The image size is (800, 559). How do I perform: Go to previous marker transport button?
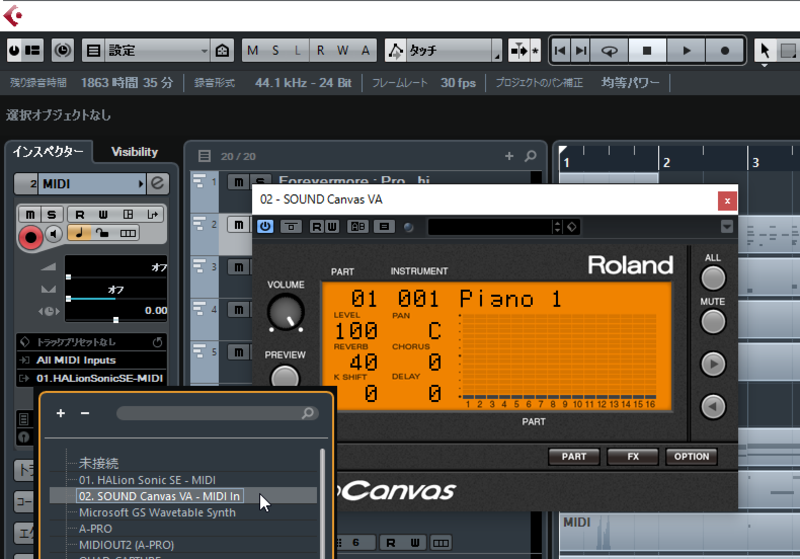(560, 50)
